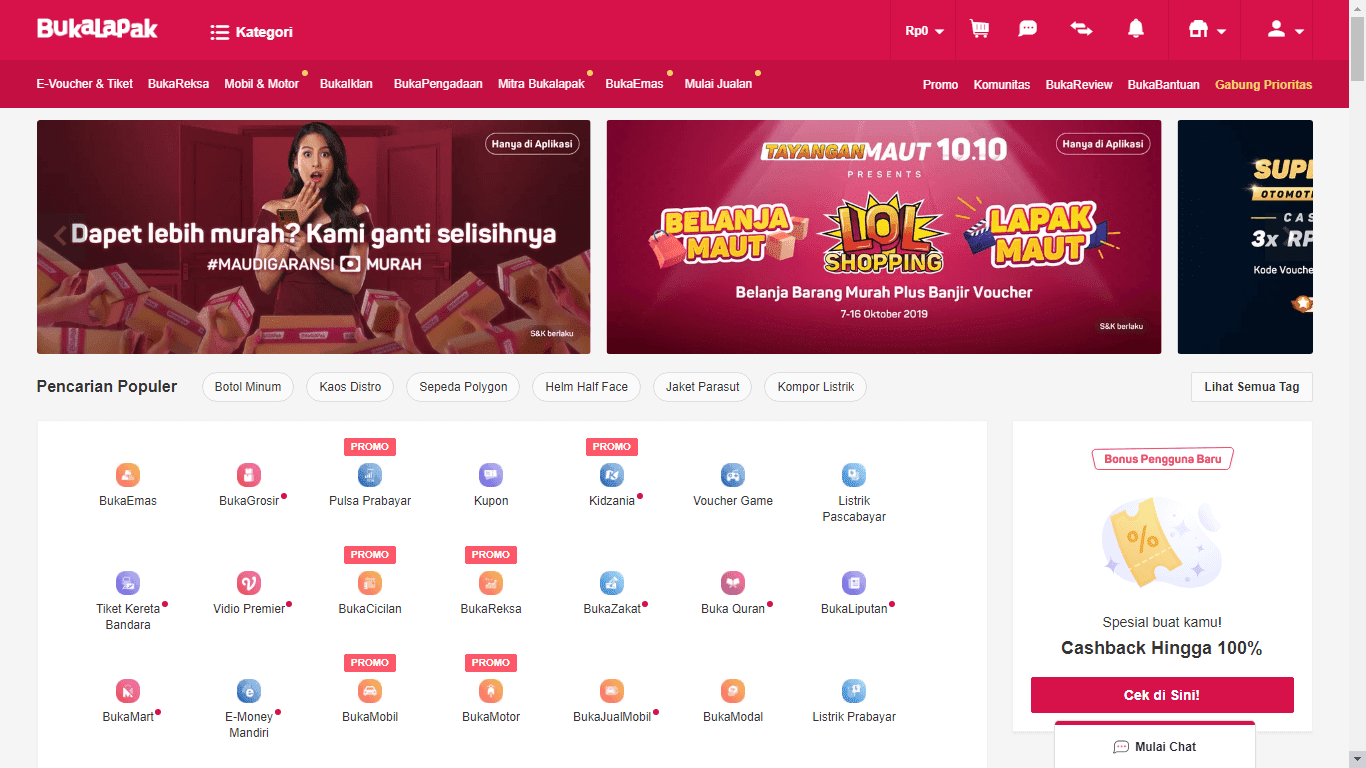1366x768 pixels.
Task: Open the transactions arrows icon
Action: tap(1082, 29)
